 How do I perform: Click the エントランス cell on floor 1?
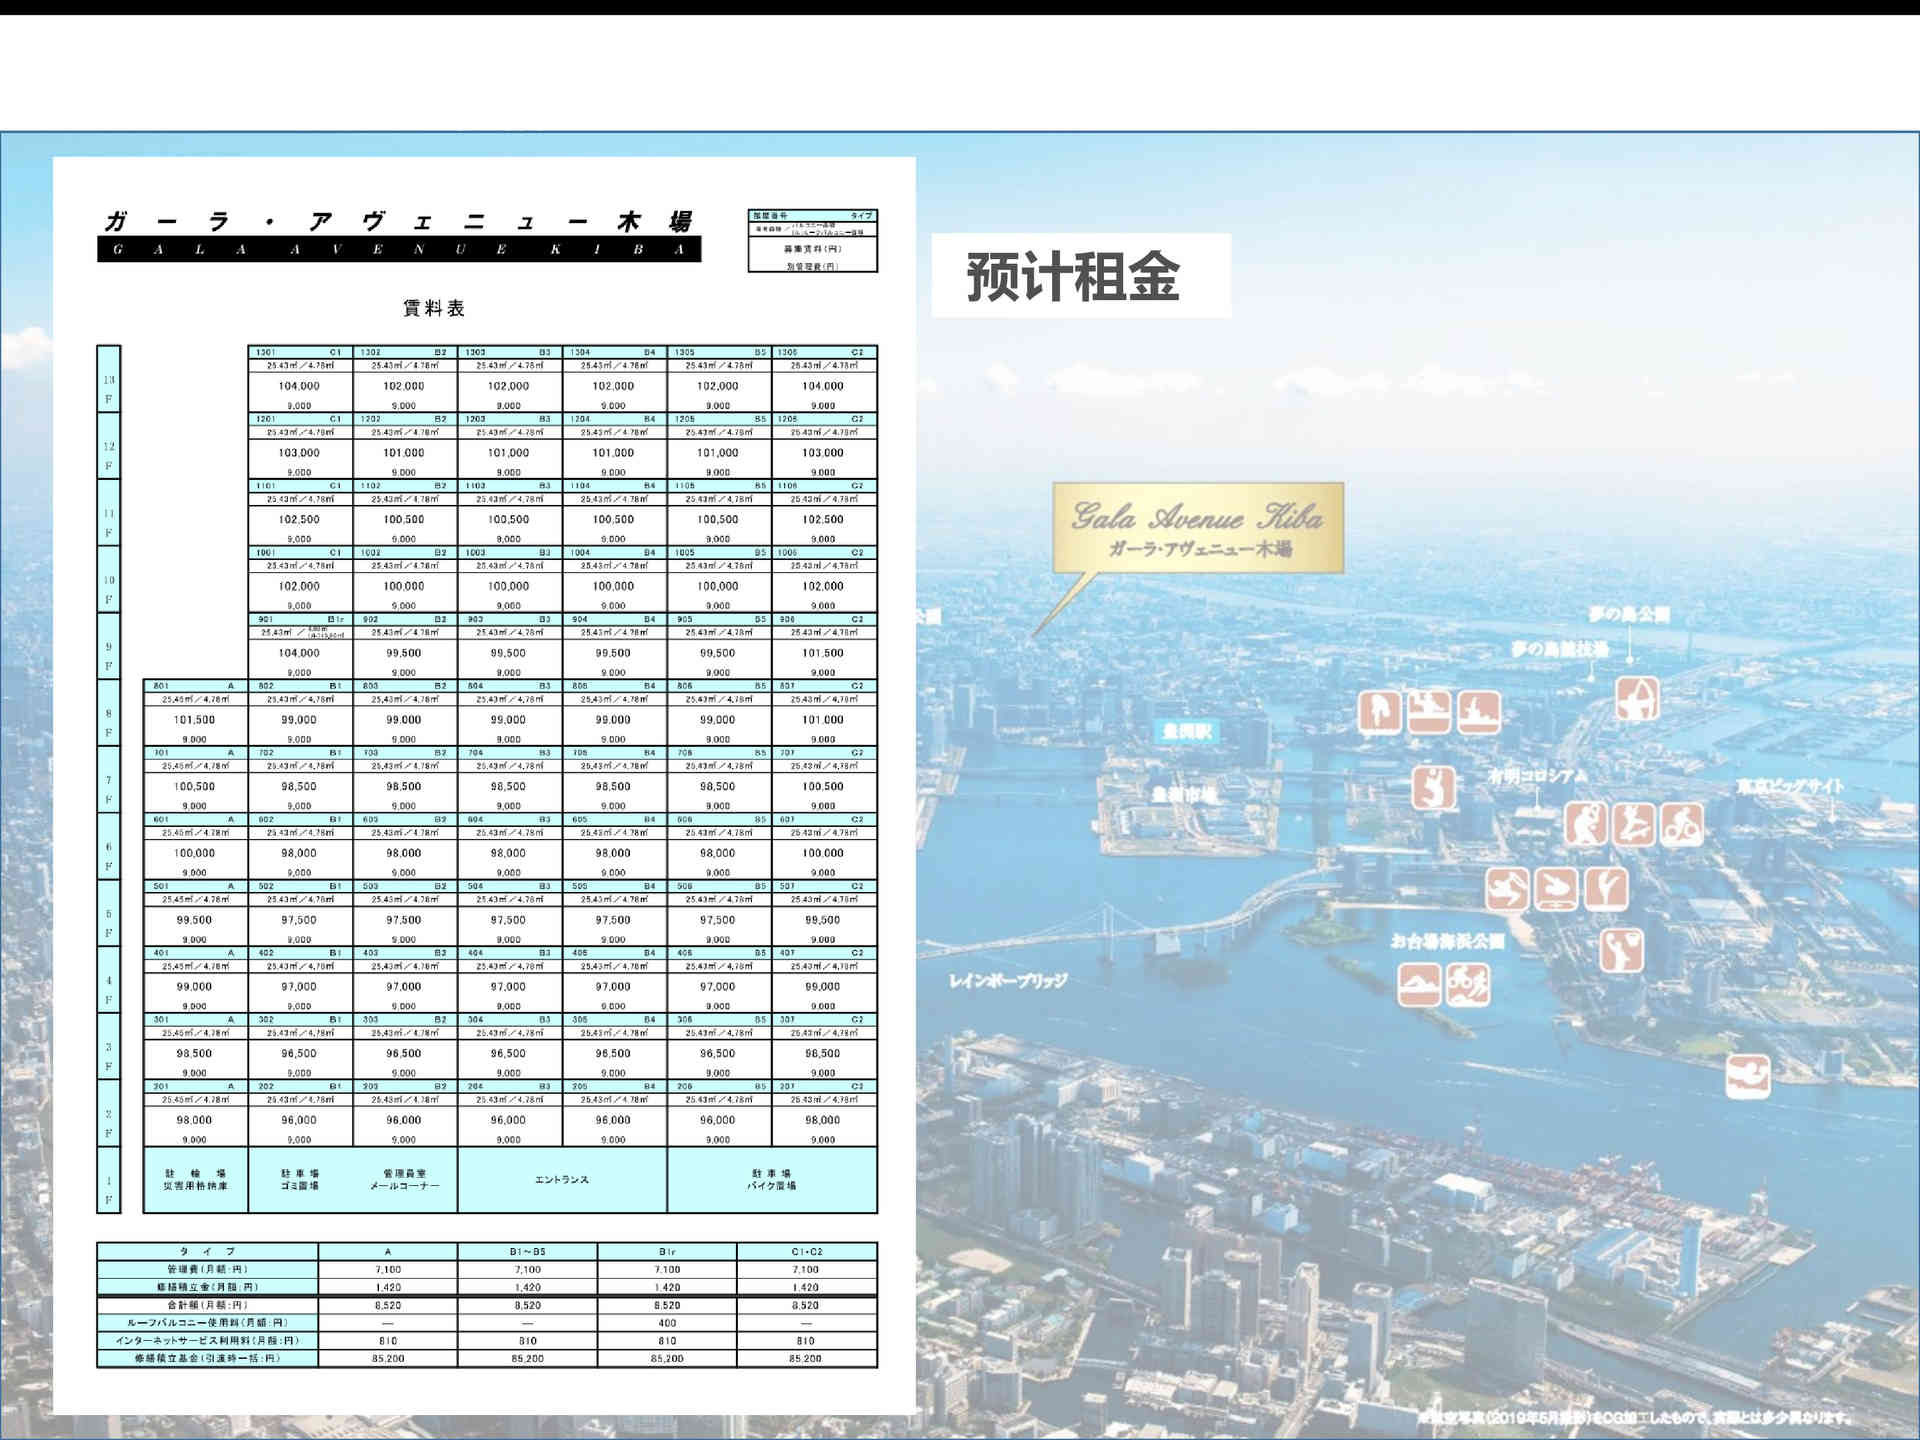pyautogui.click(x=562, y=1180)
